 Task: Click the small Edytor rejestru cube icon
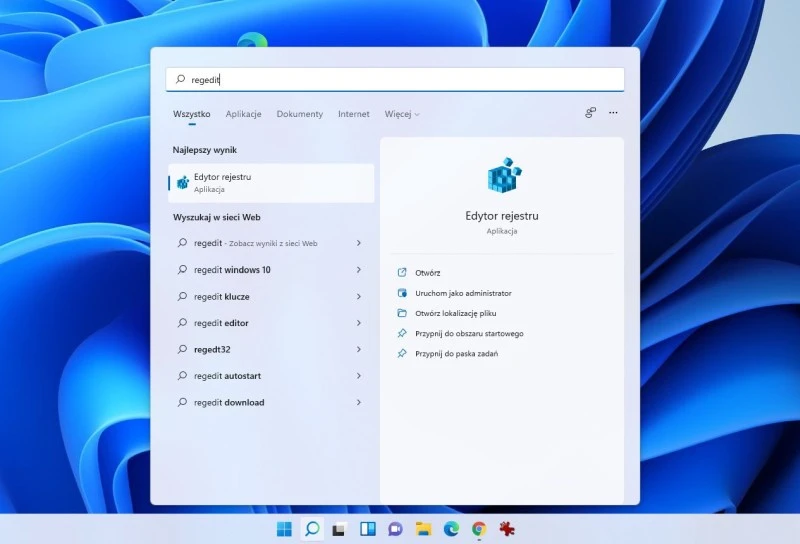[x=183, y=182]
